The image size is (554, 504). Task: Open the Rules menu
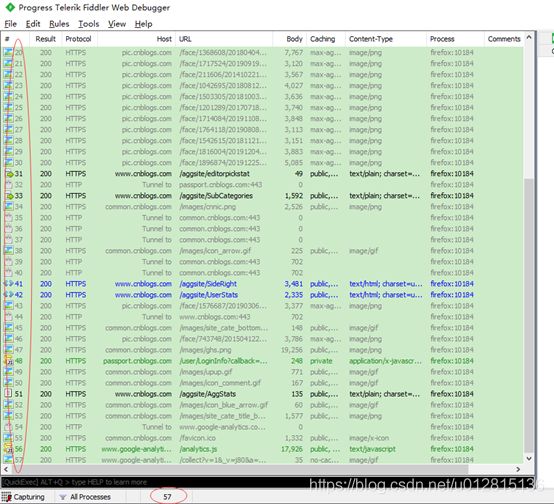59,24
